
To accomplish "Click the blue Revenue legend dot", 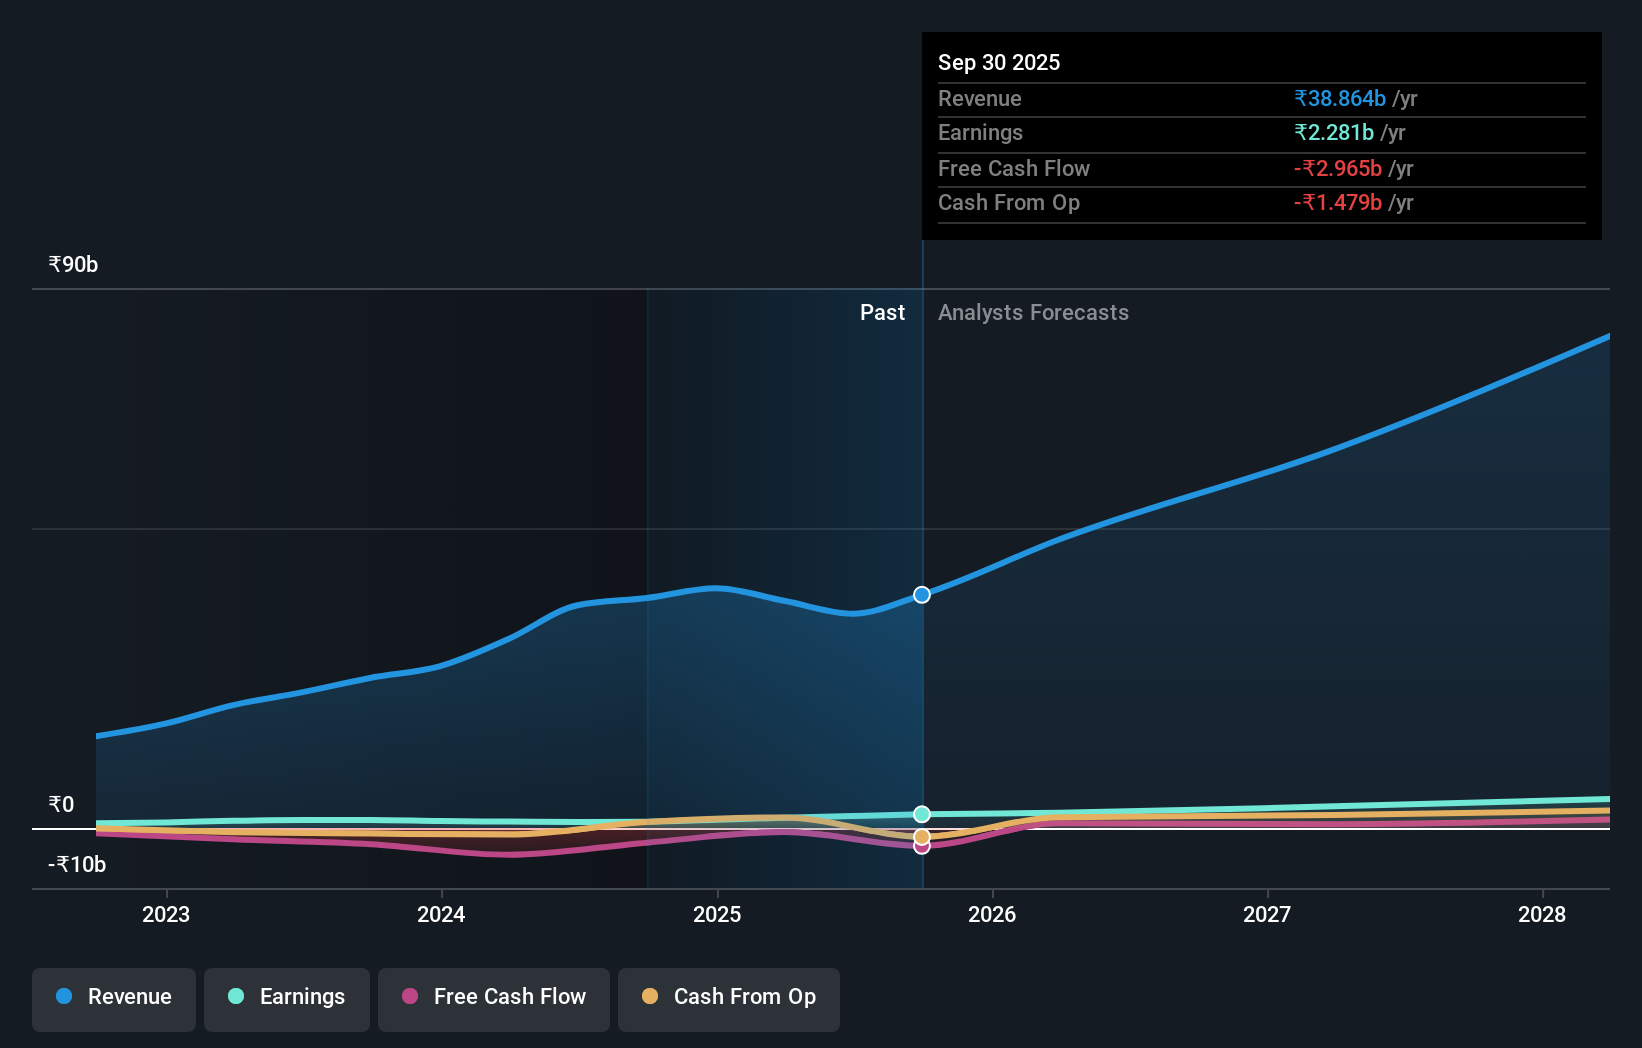I will click(x=65, y=997).
